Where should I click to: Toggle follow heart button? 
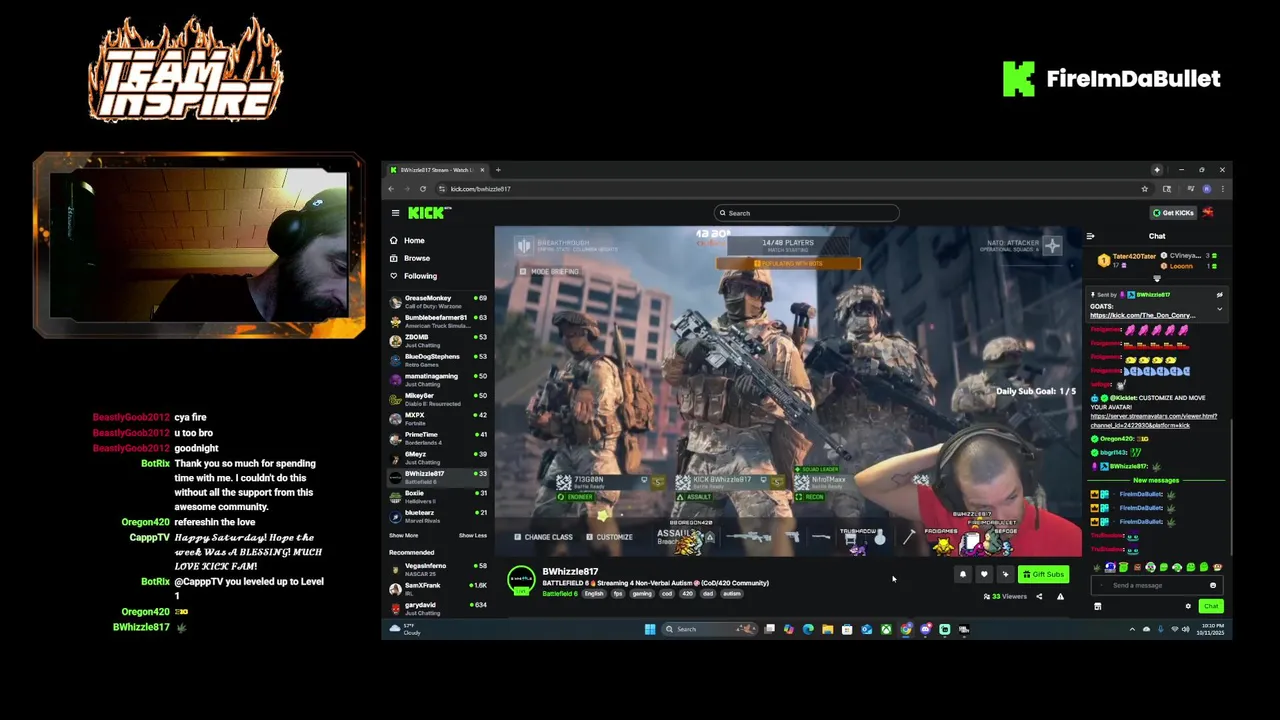point(984,574)
